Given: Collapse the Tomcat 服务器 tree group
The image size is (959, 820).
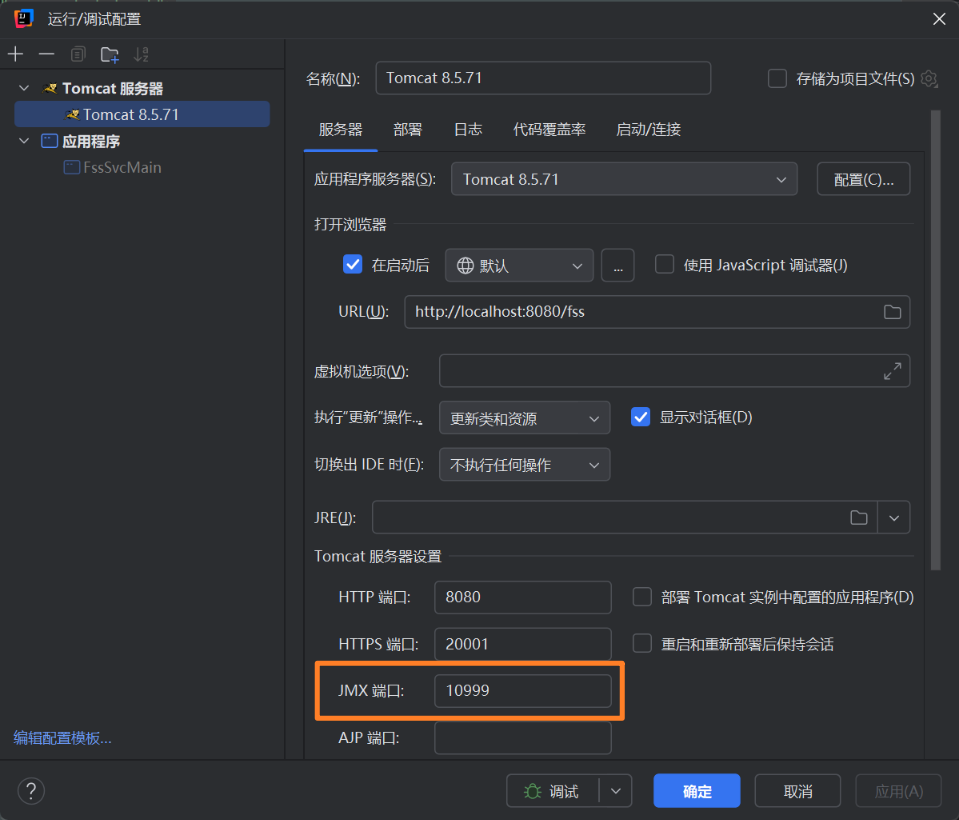Looking at the screenshot, I should click(x=22, y=87).
